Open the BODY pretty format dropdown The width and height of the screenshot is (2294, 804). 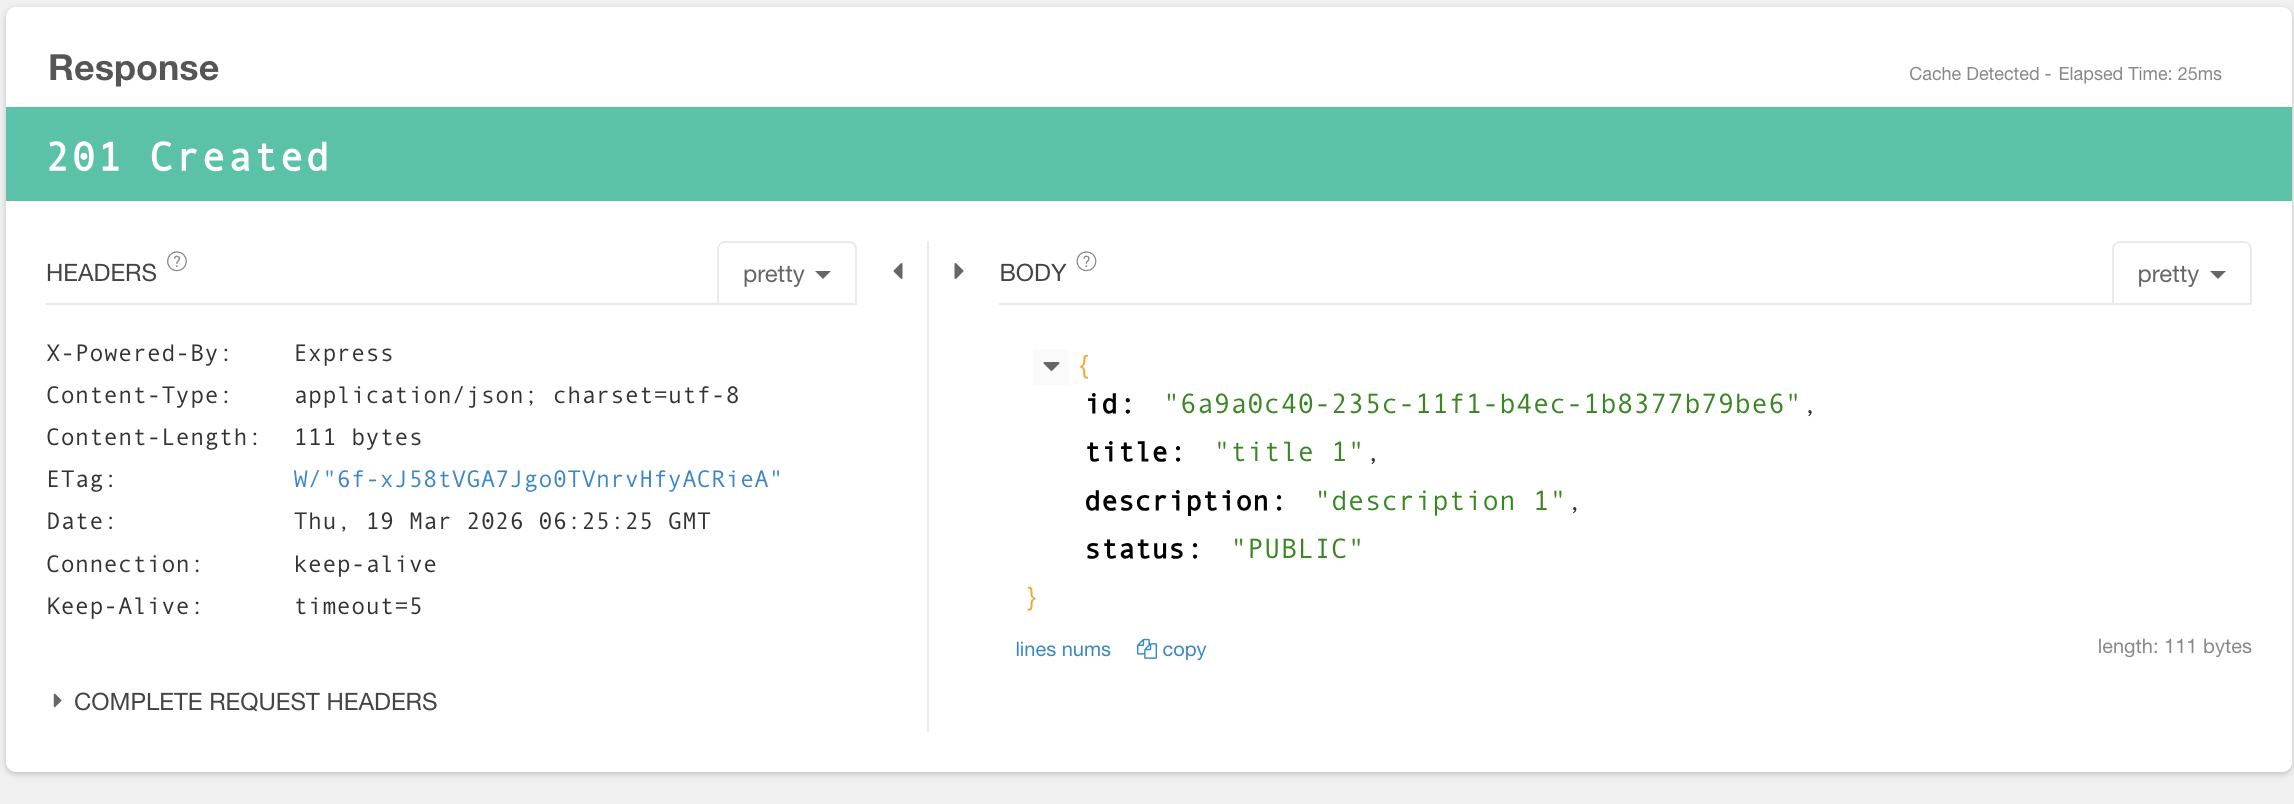coord(2180,274)
